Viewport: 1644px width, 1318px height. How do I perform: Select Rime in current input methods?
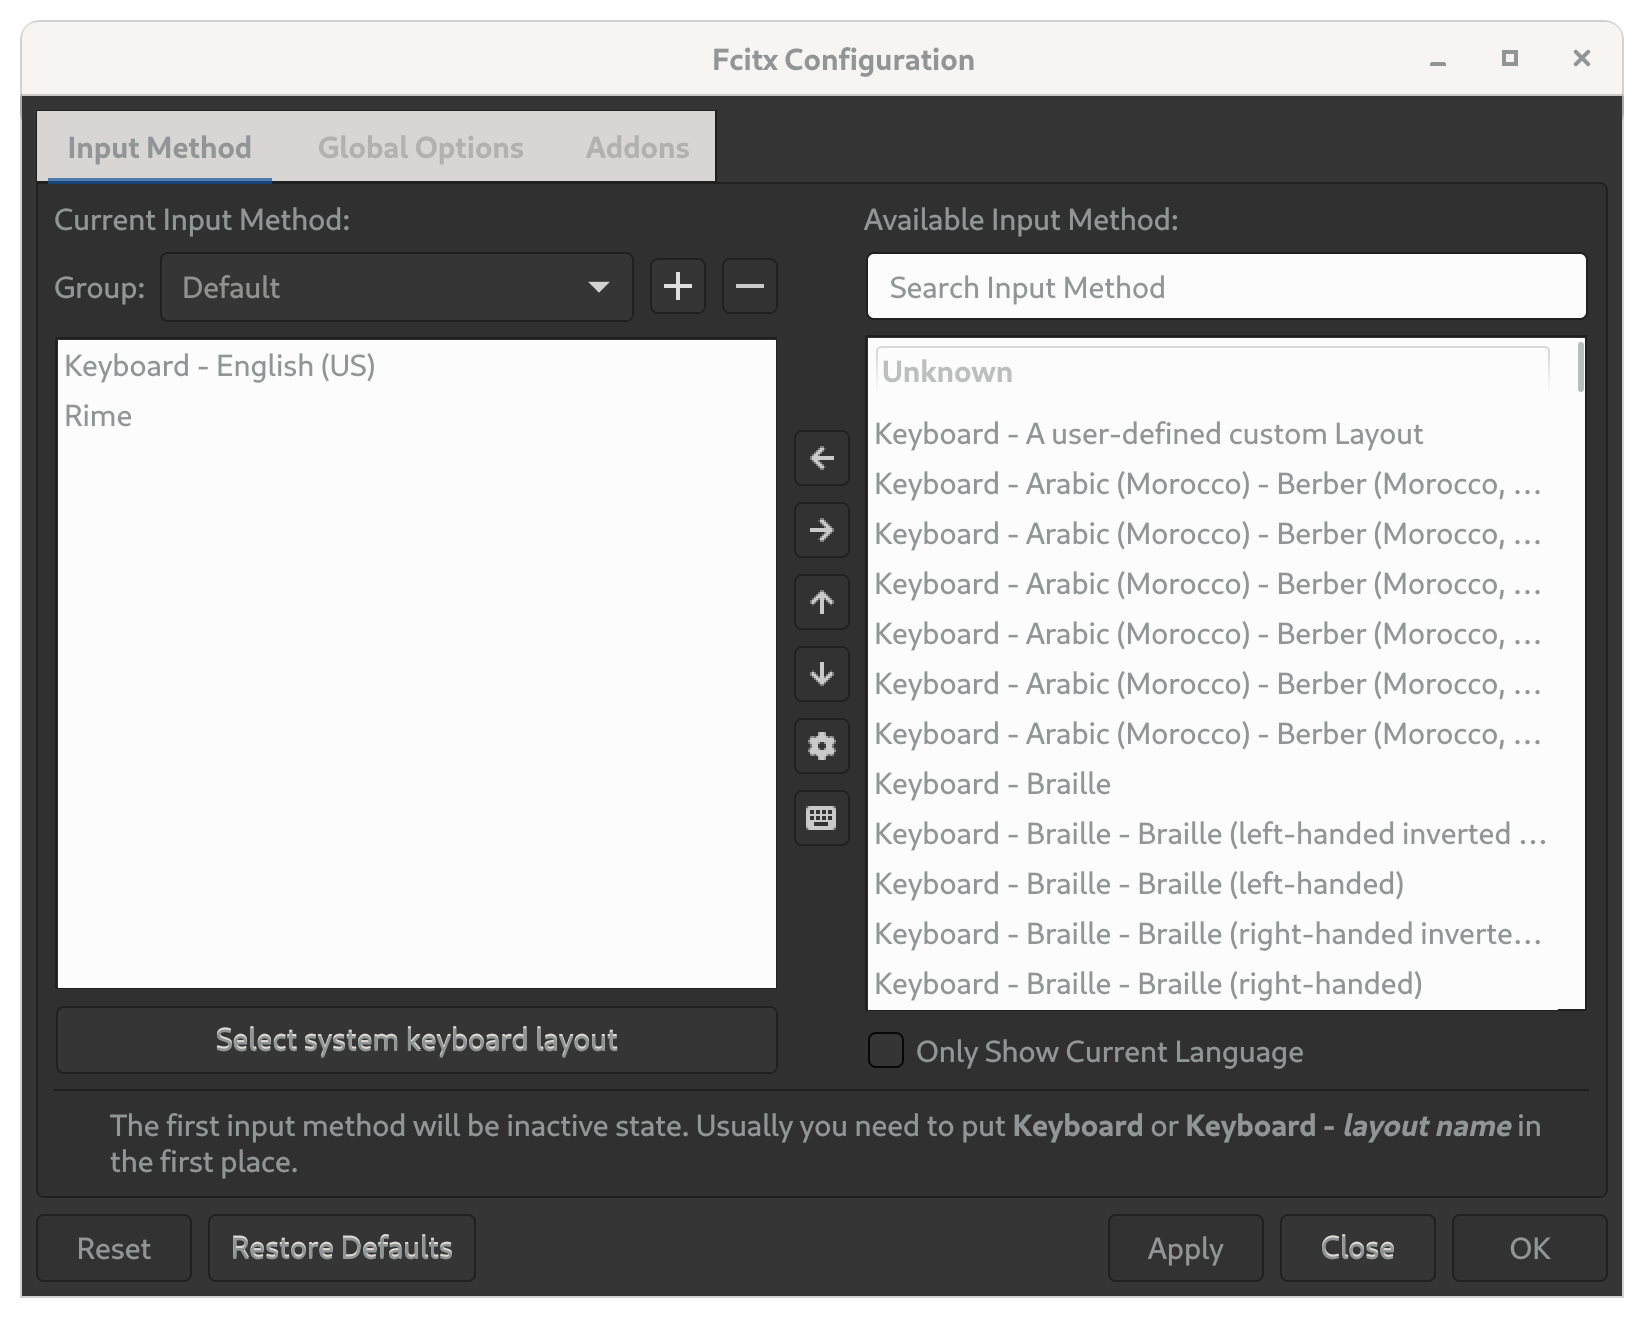[98, 416]
